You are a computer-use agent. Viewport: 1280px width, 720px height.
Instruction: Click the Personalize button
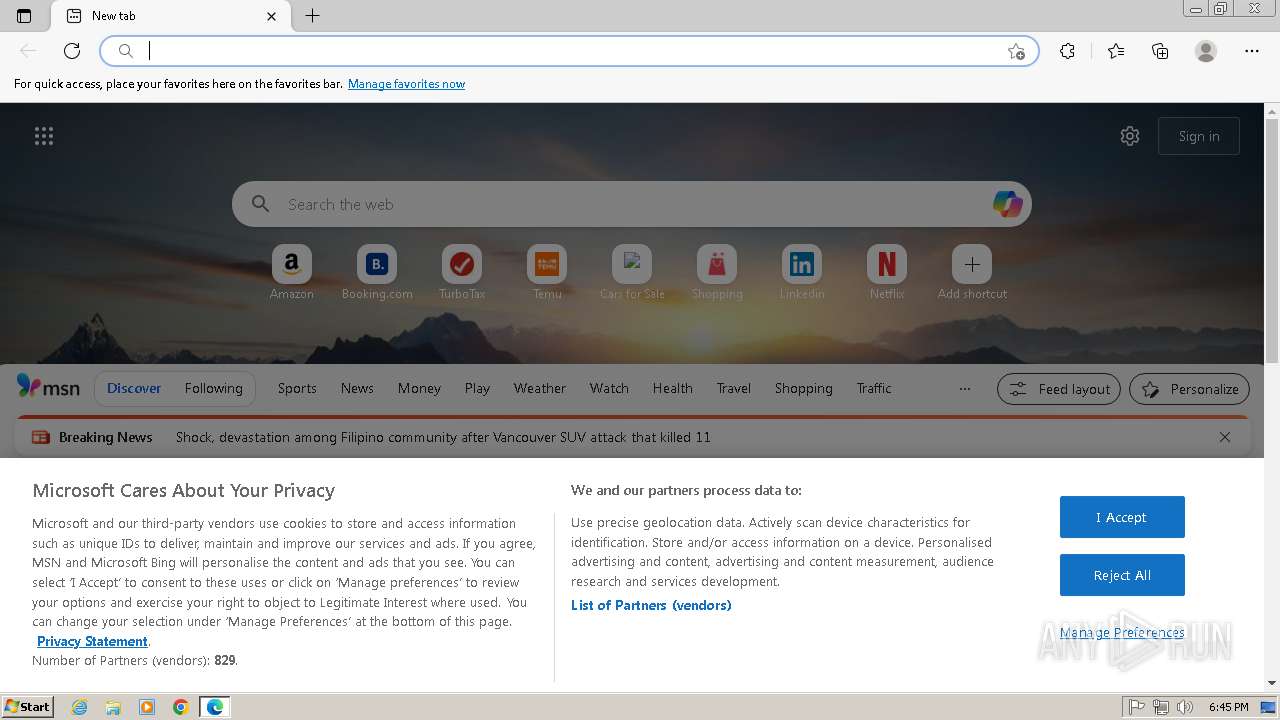click(1190, 389)
